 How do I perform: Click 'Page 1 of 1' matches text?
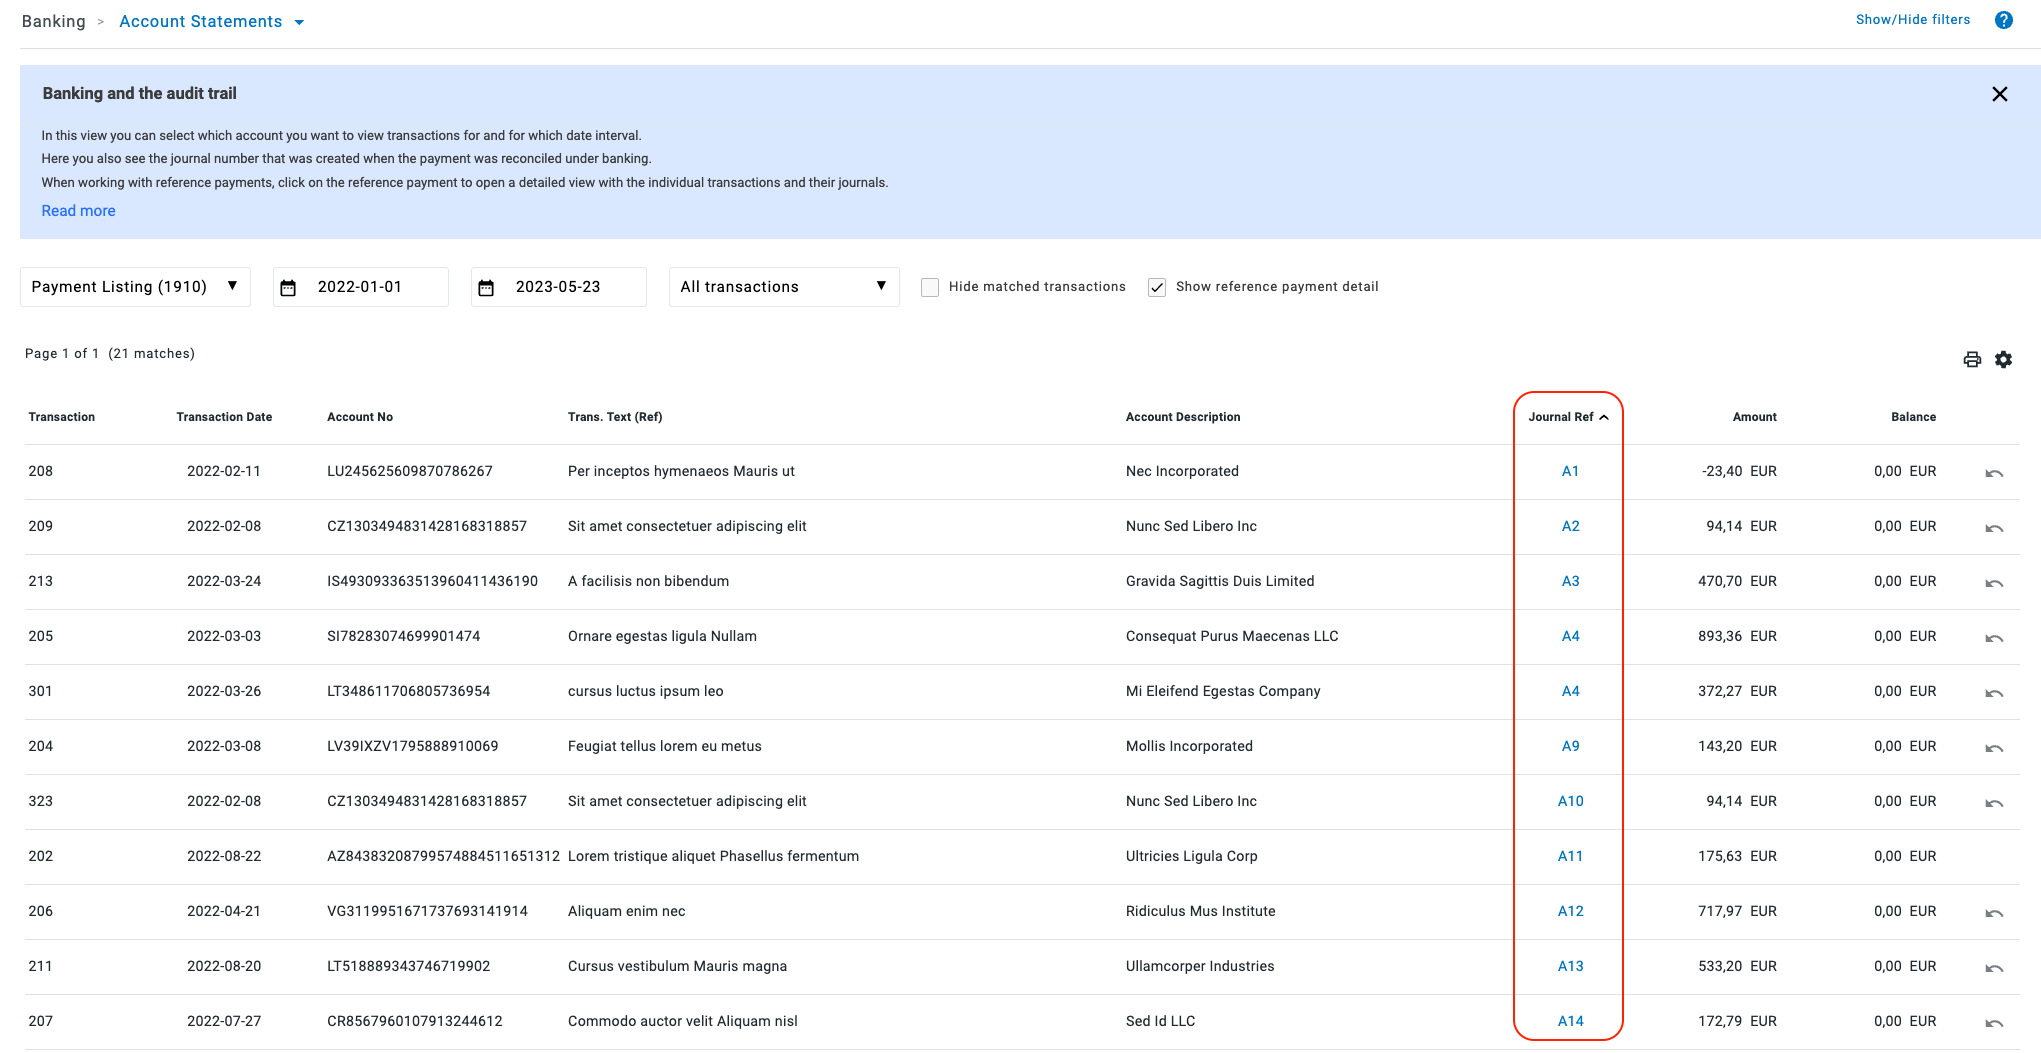[x=110, y=353]
